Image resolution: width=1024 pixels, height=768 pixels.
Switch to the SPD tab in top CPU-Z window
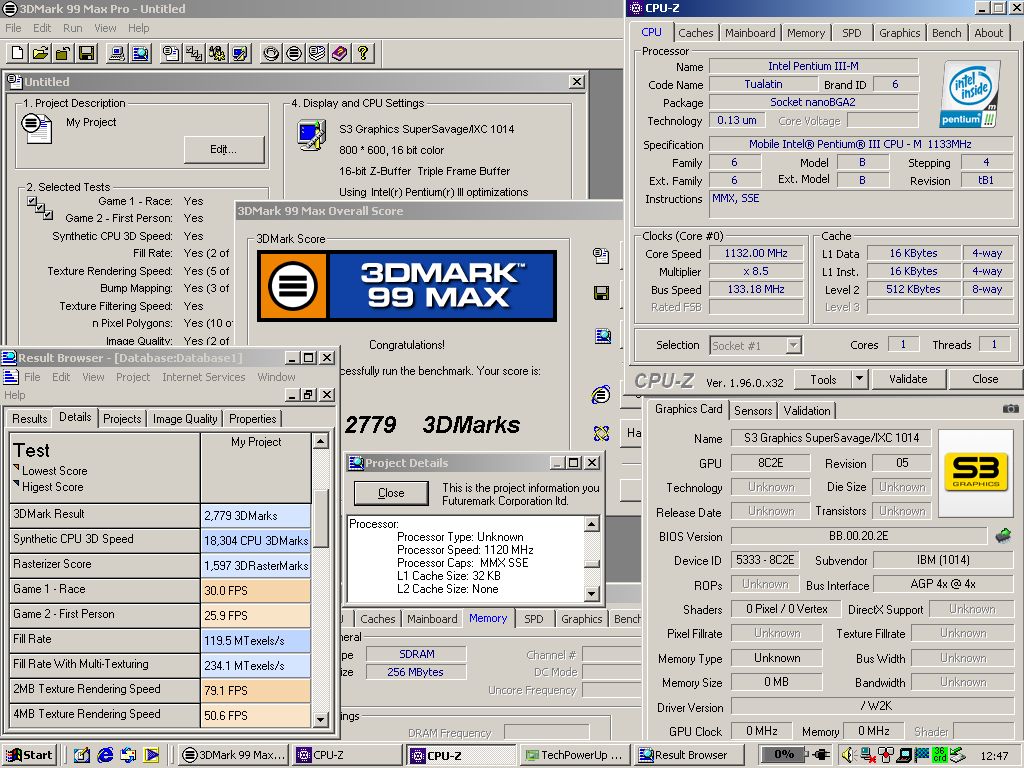(852, 33)
